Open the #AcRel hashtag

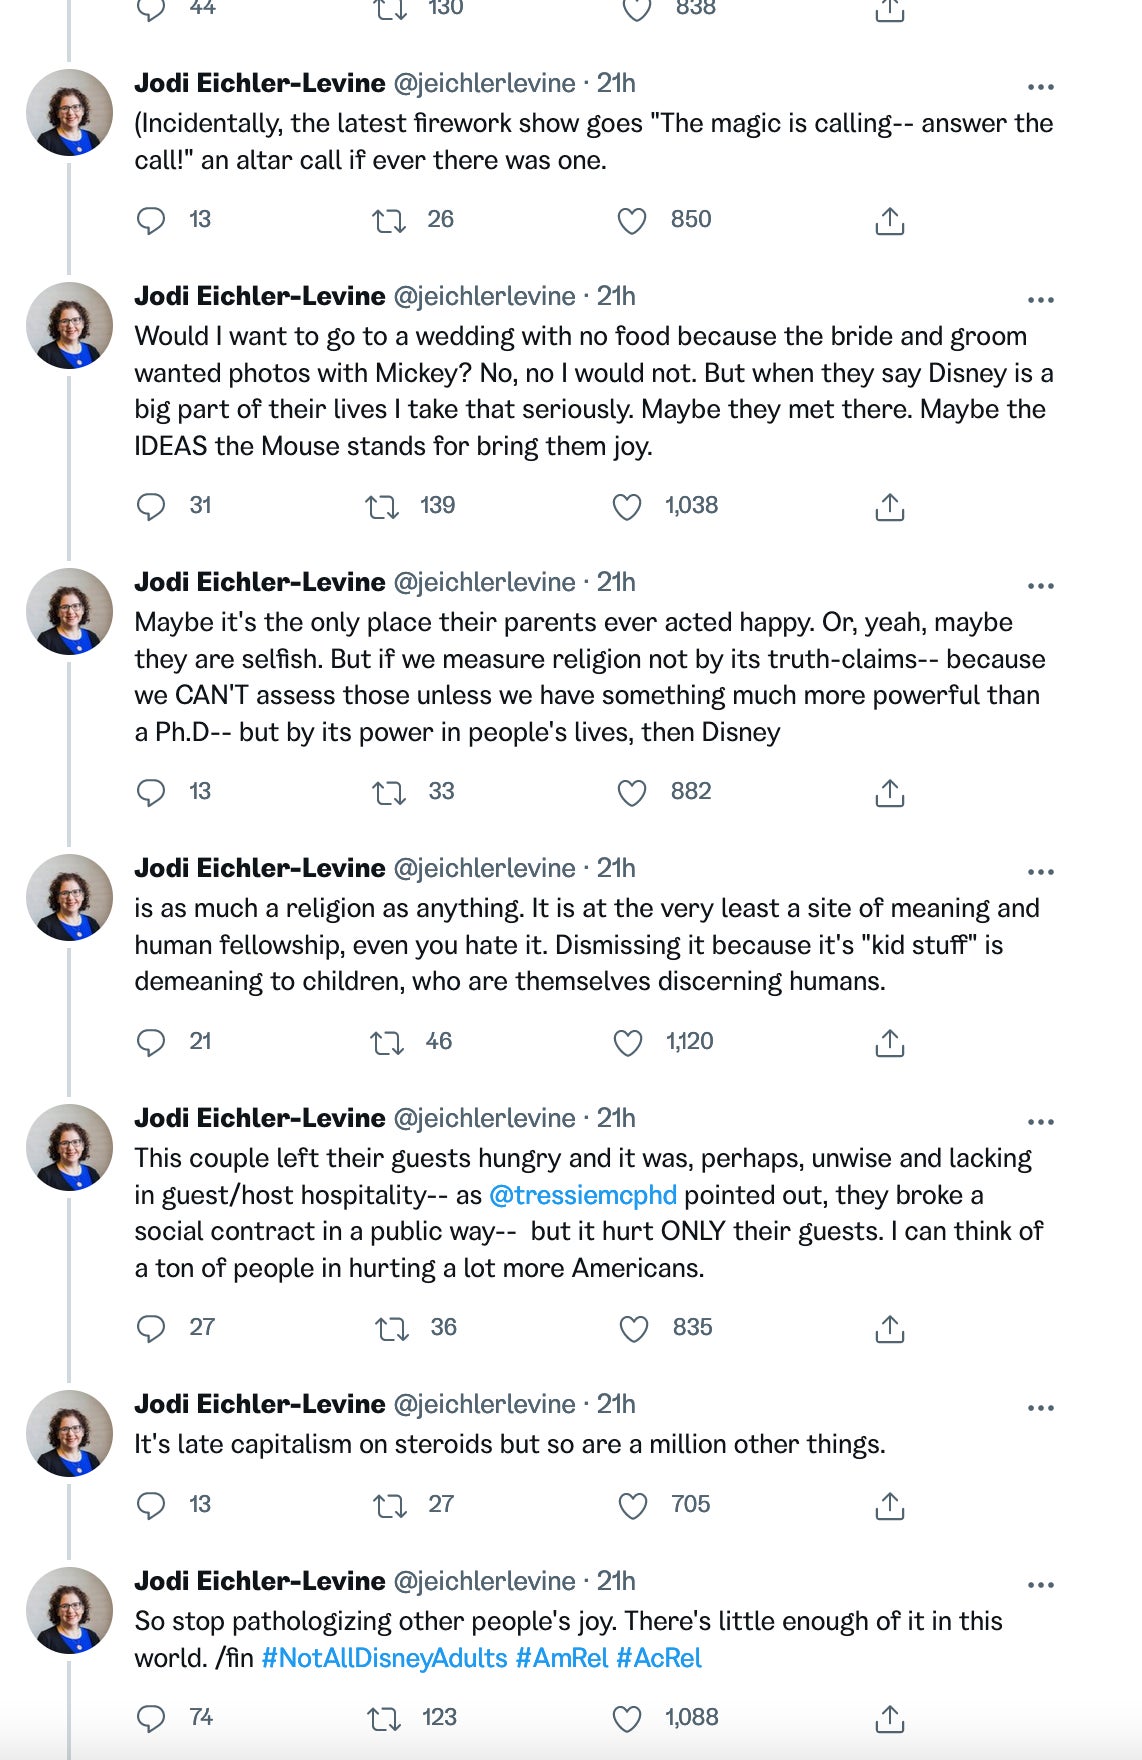[x=659, y=1658]
